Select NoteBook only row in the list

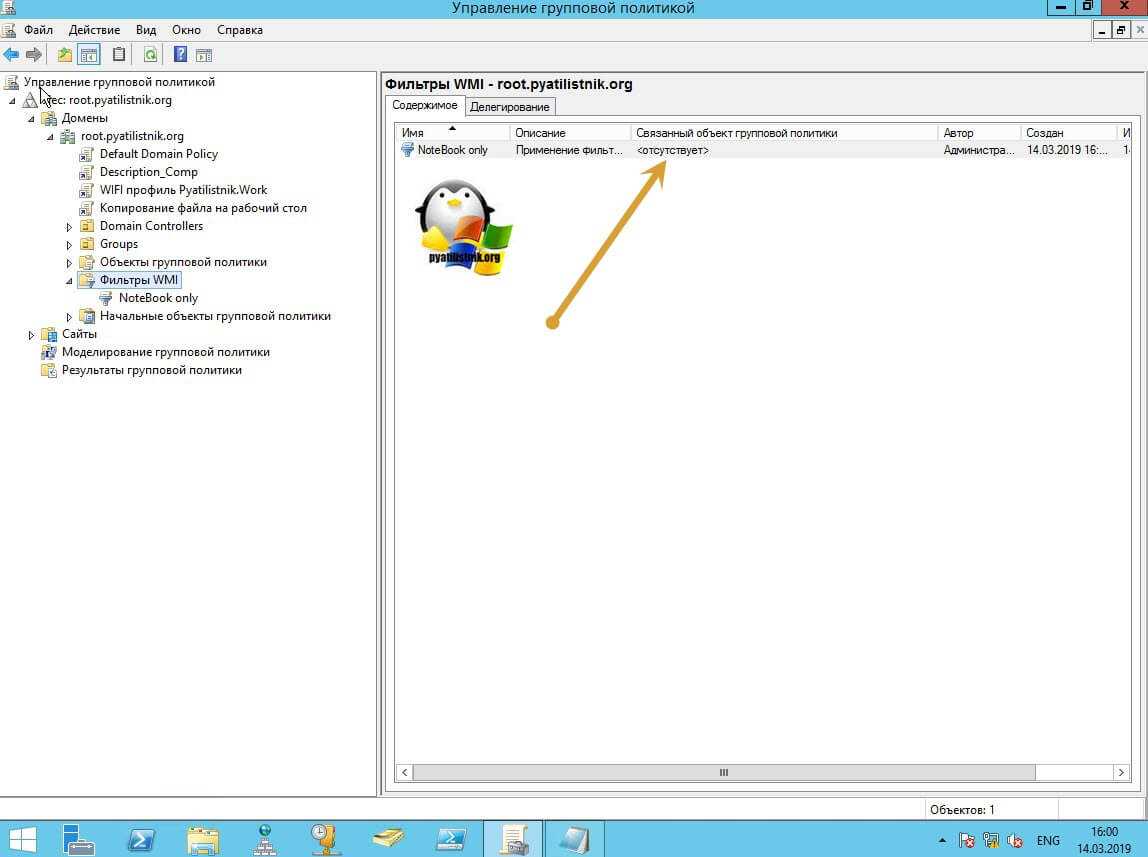coord(452,150)
